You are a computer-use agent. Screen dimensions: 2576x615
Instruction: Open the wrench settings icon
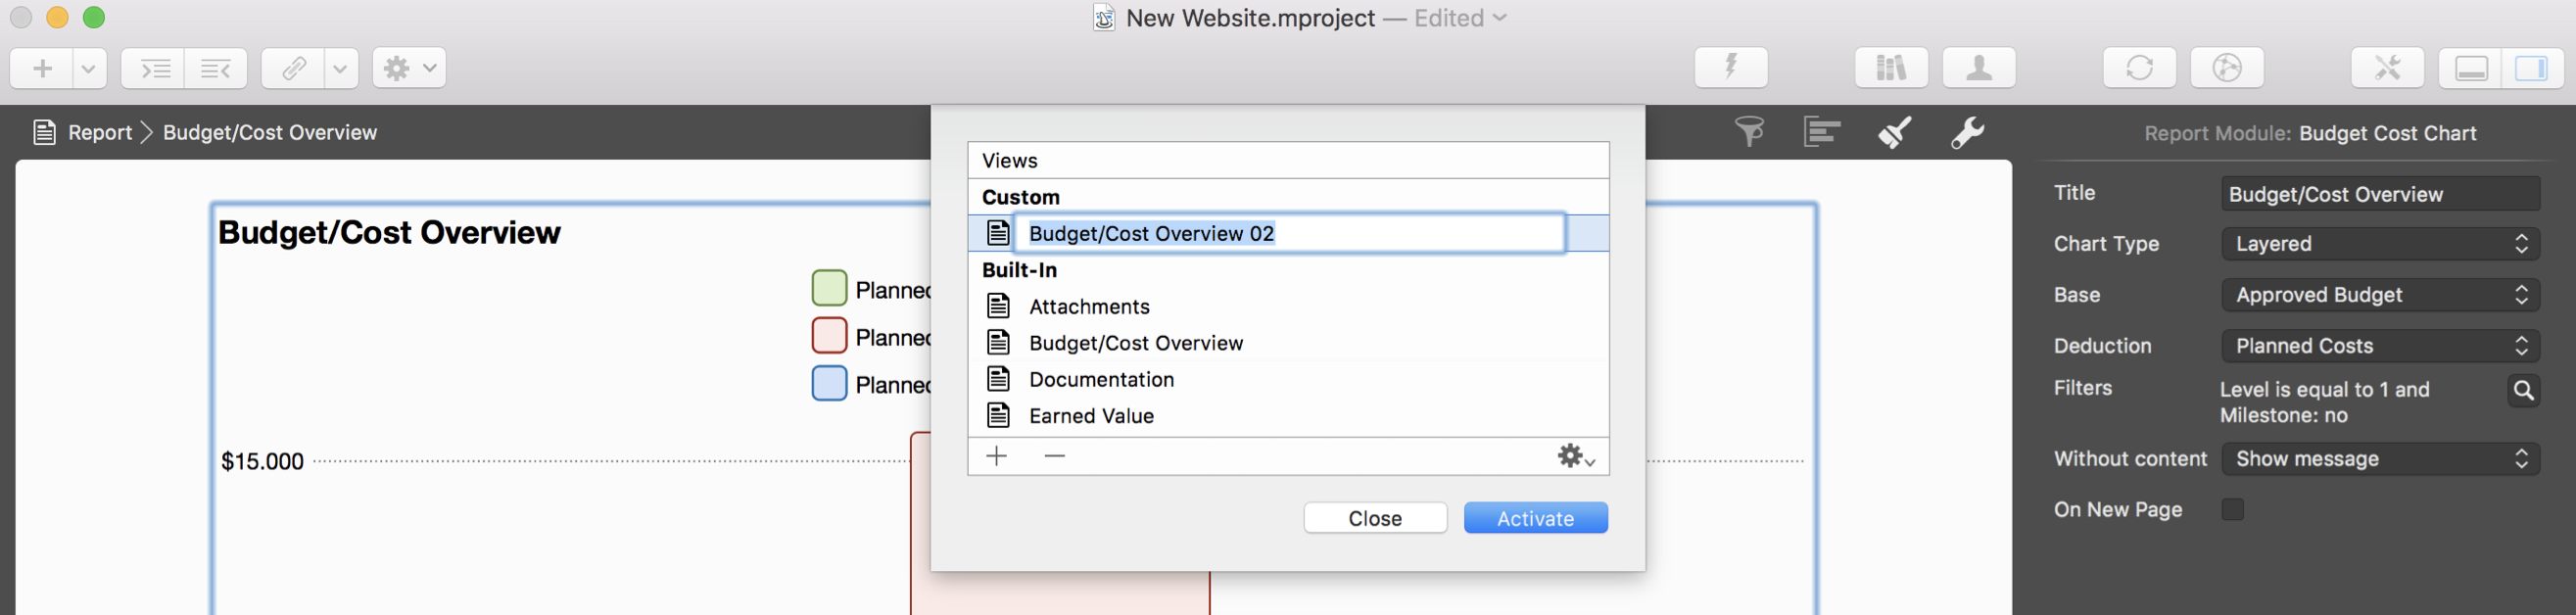click(1967, 132)
